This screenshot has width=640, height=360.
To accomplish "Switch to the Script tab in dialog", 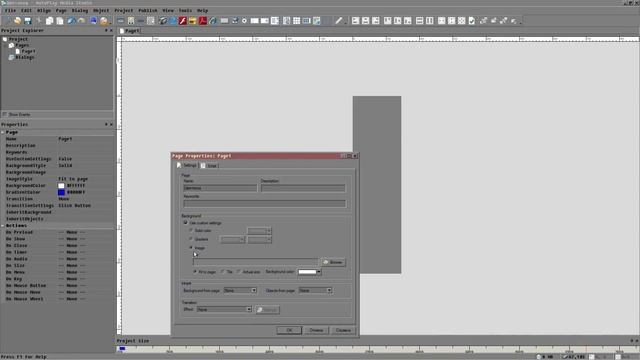I will coord(209,166).
